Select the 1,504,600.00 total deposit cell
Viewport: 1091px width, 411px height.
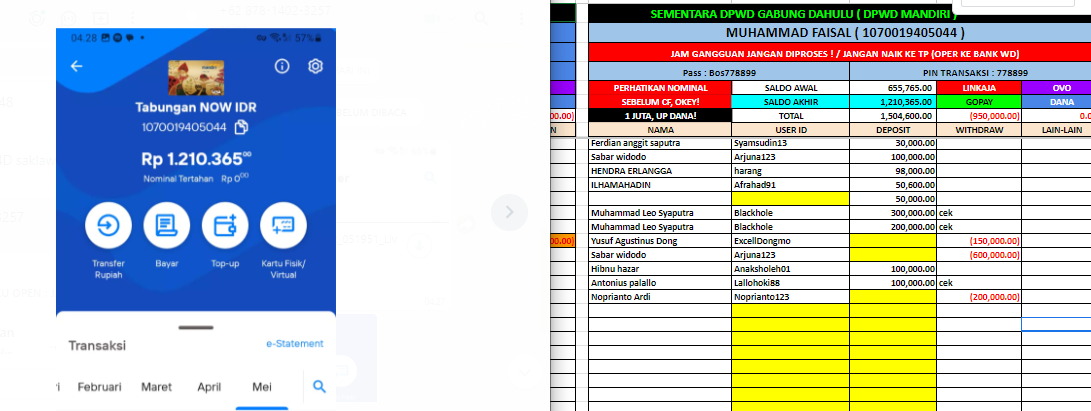893,116
